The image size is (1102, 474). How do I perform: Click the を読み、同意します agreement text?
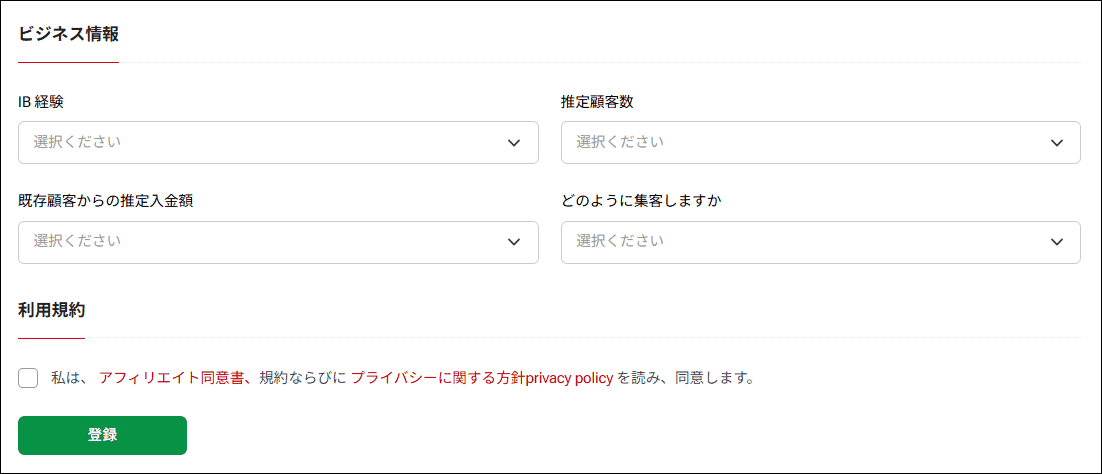coord(686,378)
